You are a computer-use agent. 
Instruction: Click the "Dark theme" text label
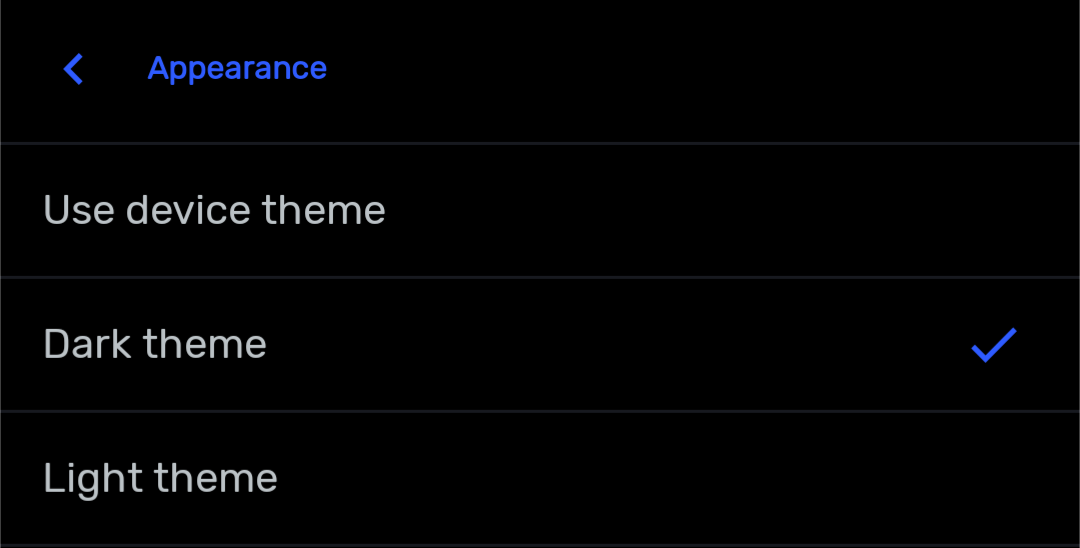[155, 345]
